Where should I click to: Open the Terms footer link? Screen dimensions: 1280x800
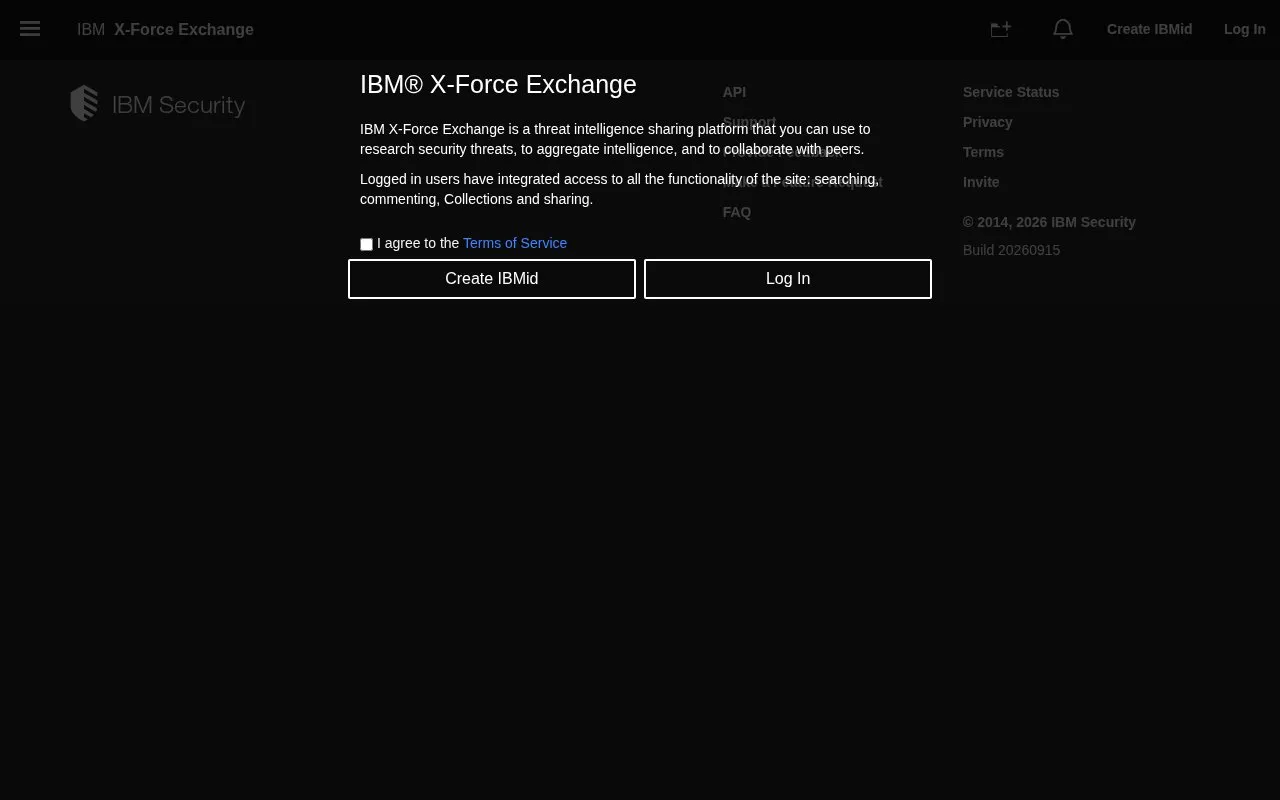click(983, 152)
